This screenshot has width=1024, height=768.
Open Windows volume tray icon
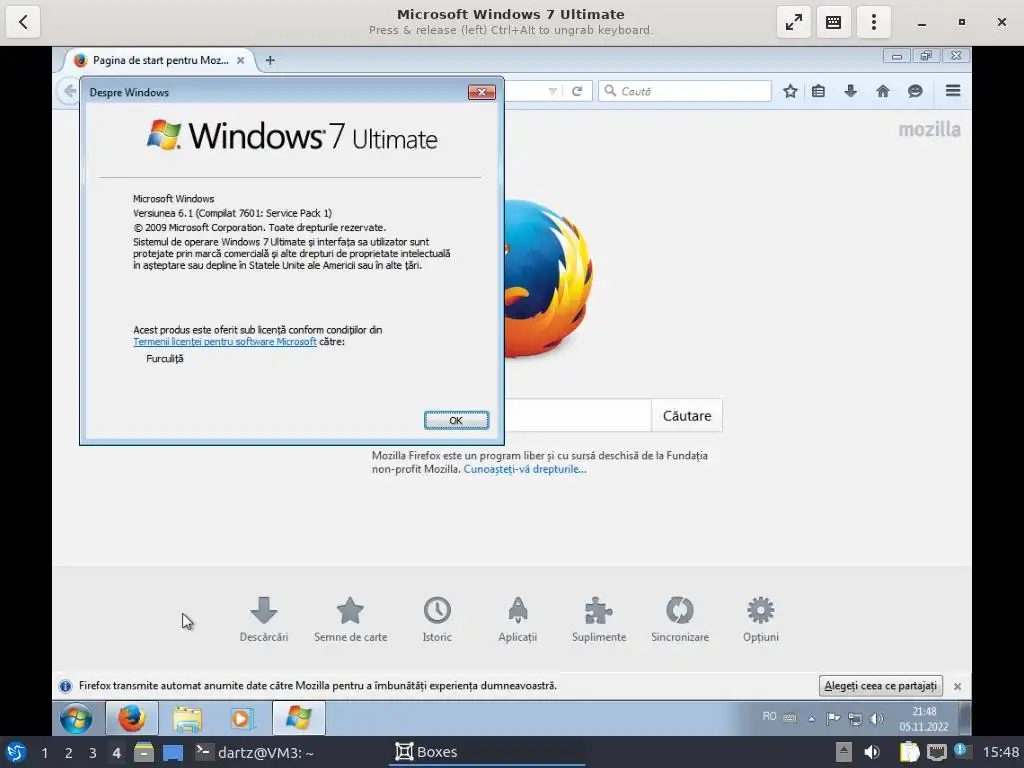coord(876,719)
